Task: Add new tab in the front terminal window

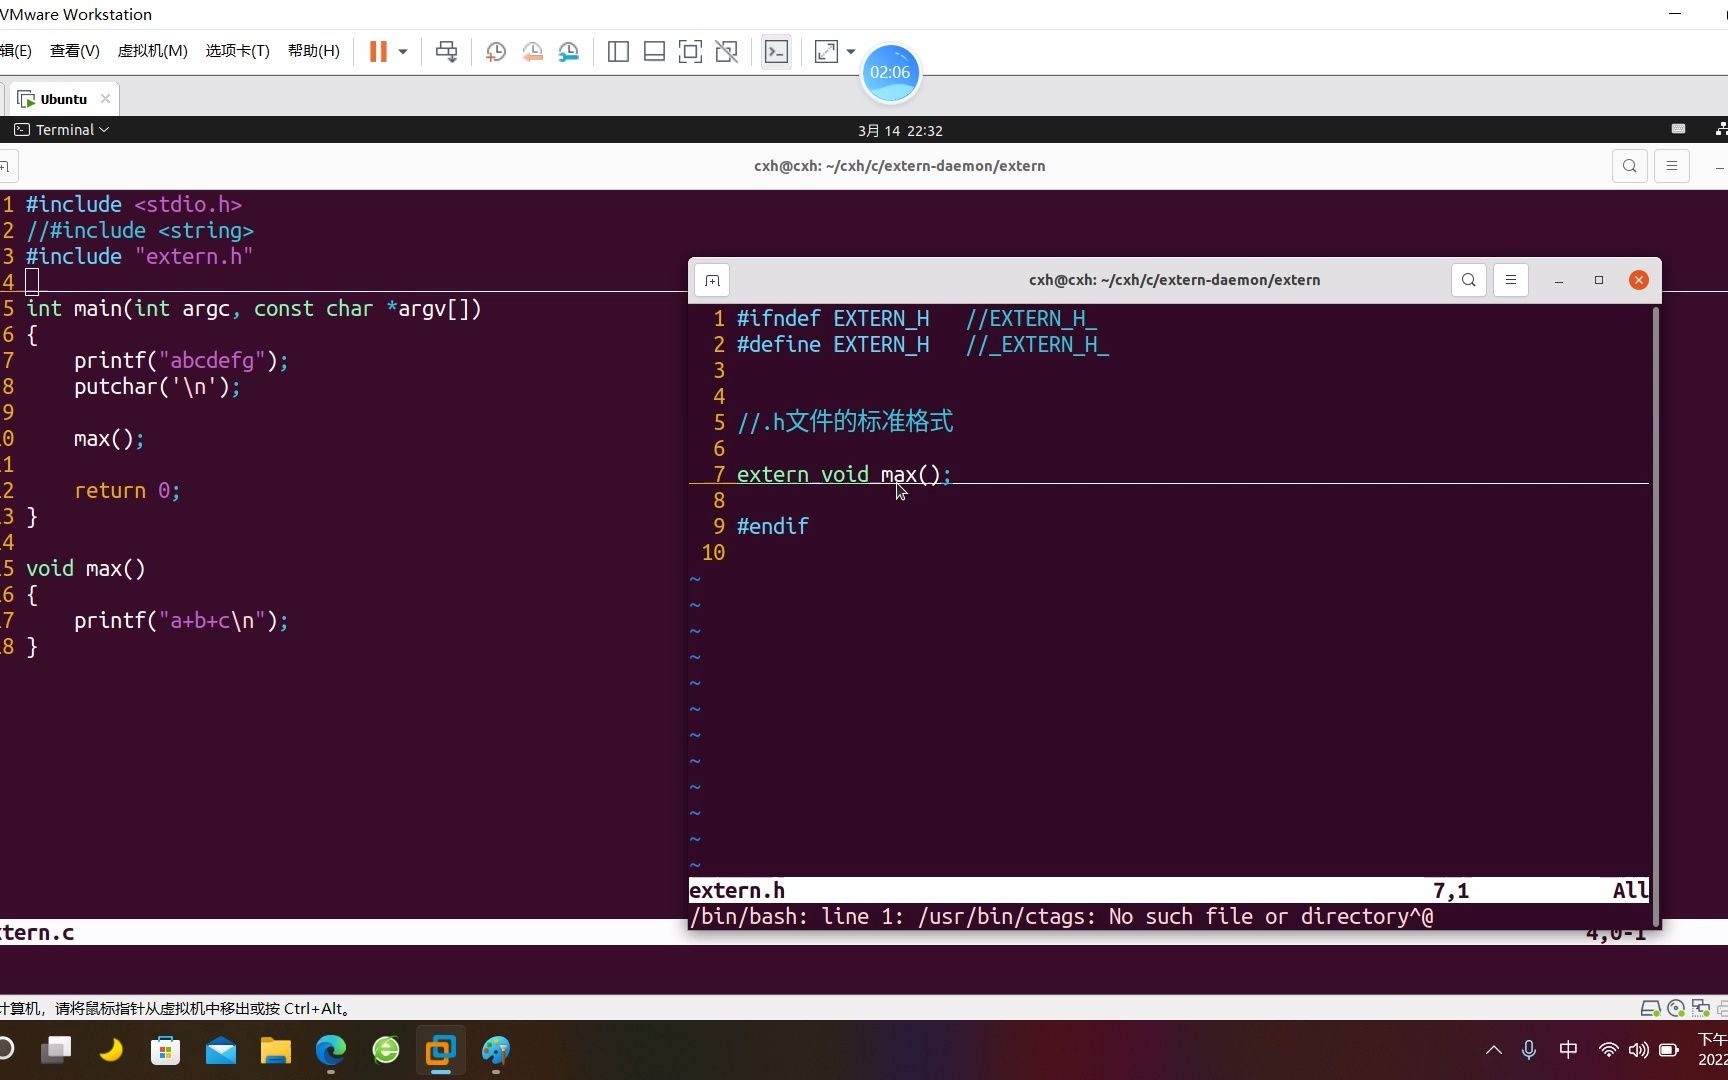Action: [x=712, y=280]
